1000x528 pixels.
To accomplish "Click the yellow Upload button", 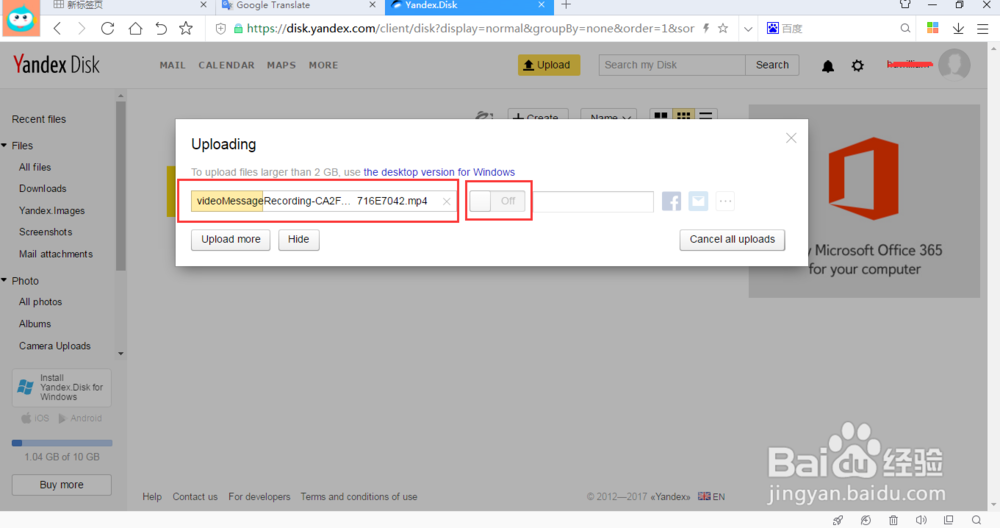I will [548, 65].
